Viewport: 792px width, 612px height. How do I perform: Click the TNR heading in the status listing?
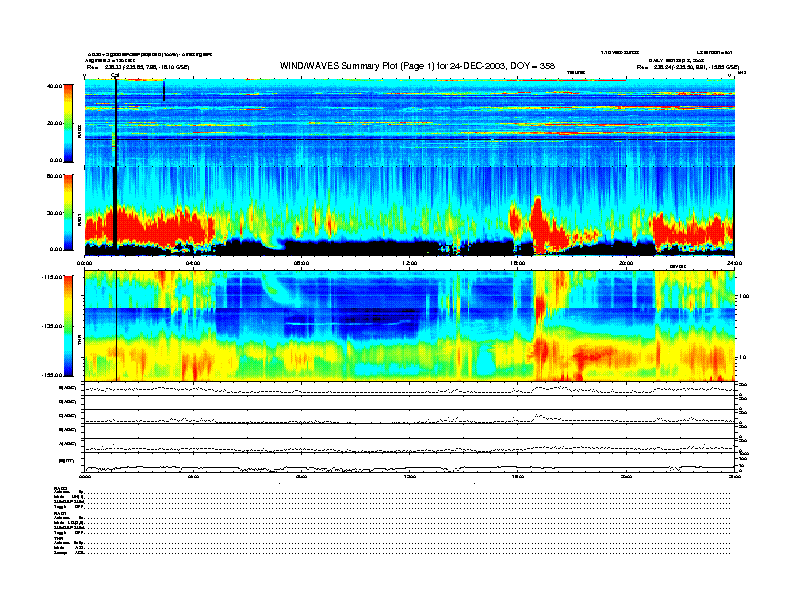(x=58, y=539)
